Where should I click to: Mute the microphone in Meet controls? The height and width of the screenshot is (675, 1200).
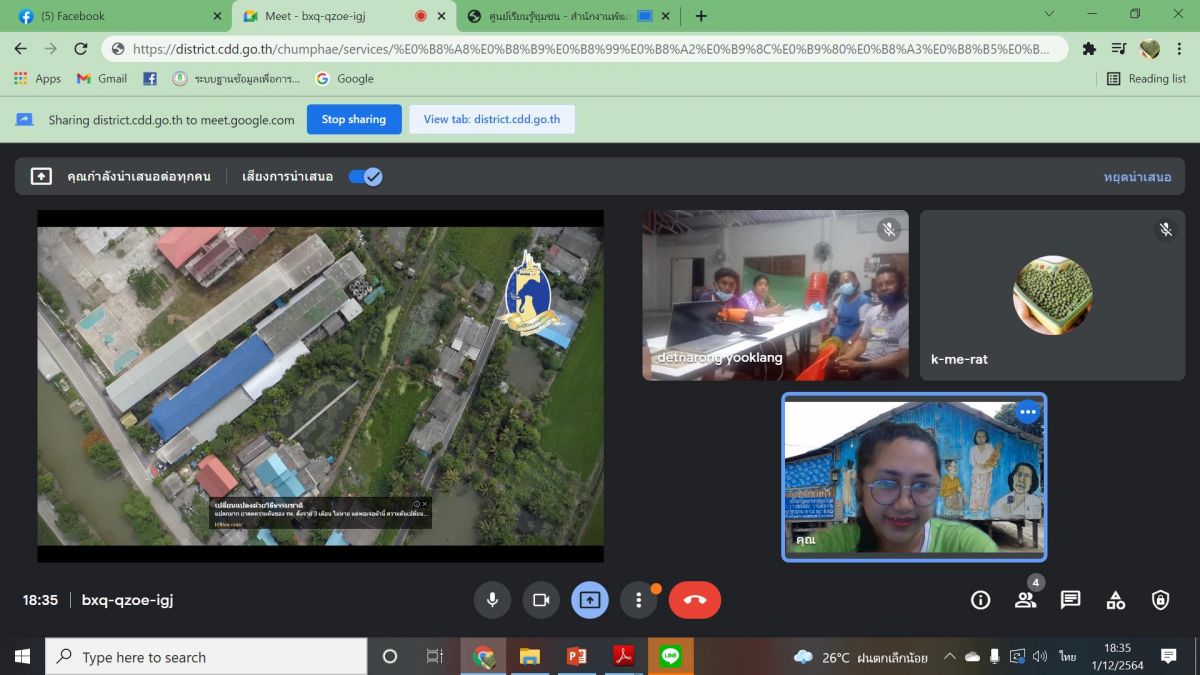[x=492, y=600]
